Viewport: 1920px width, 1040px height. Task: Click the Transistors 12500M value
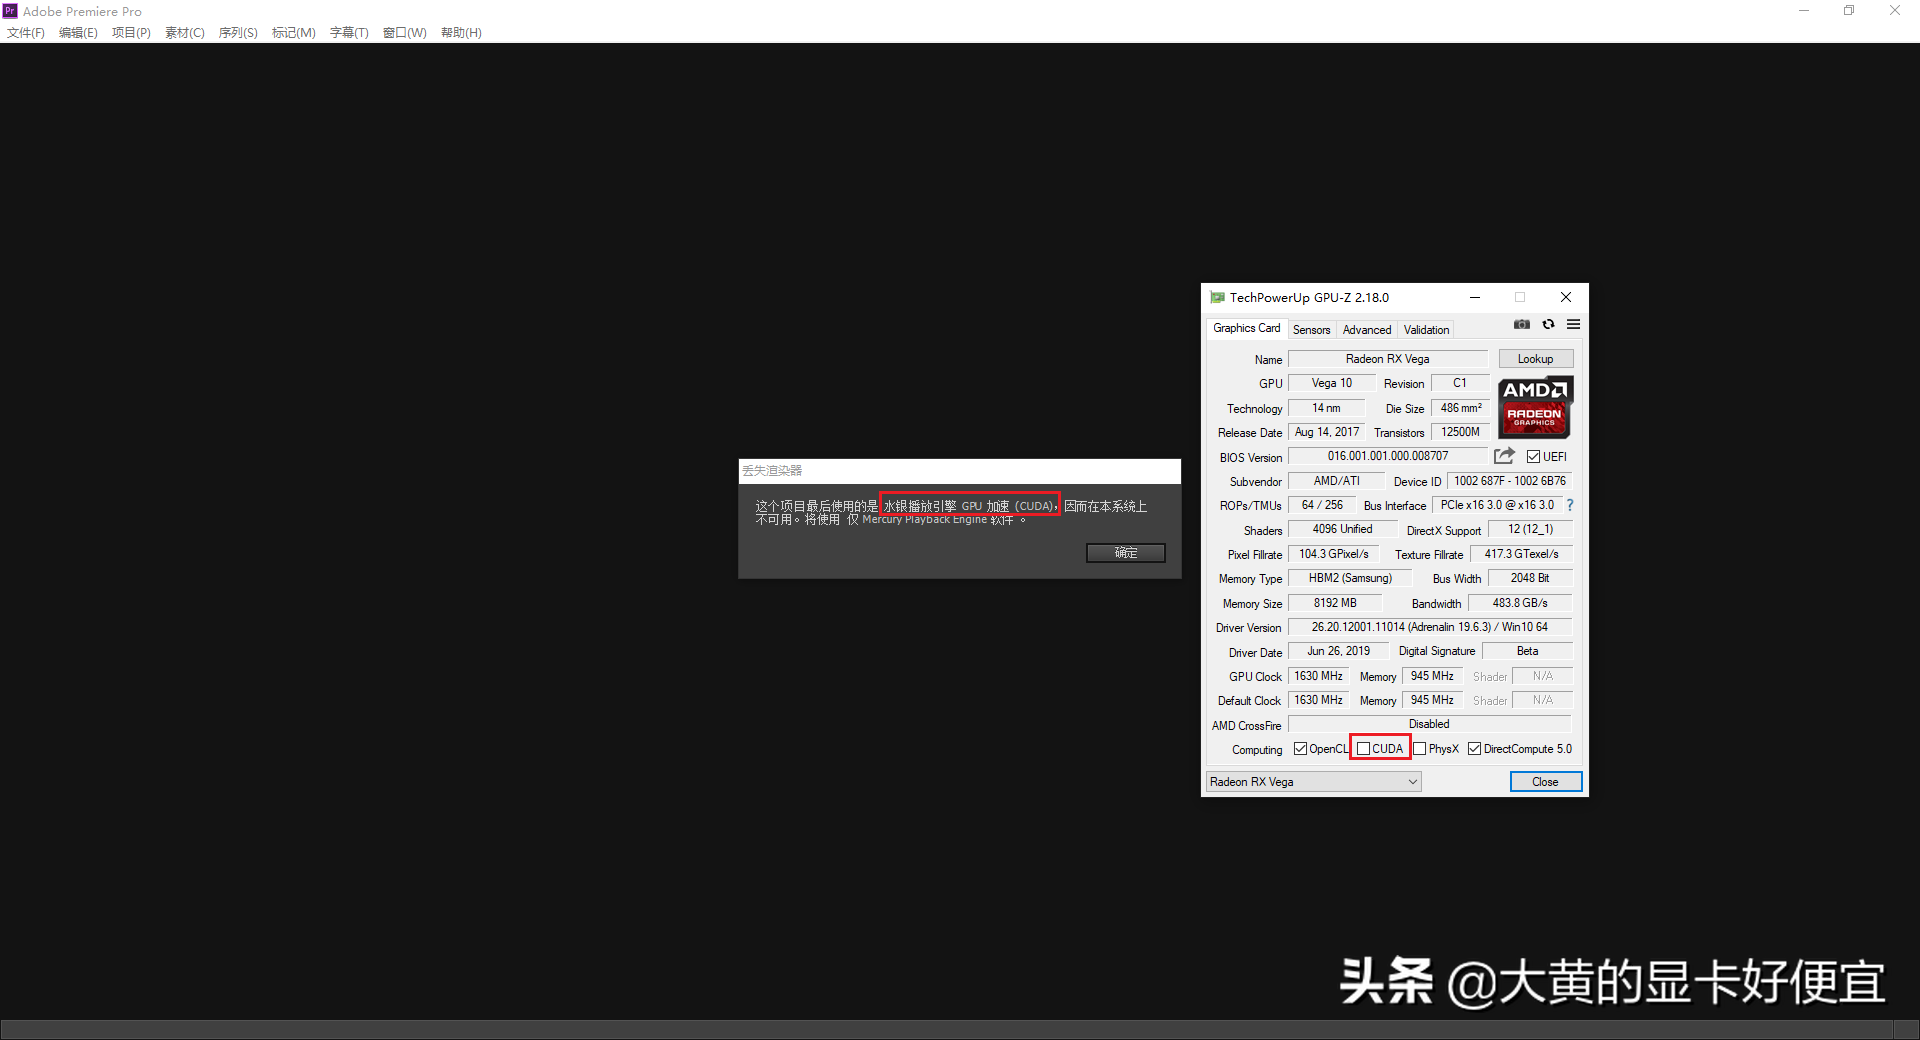tap(1460, 432)
